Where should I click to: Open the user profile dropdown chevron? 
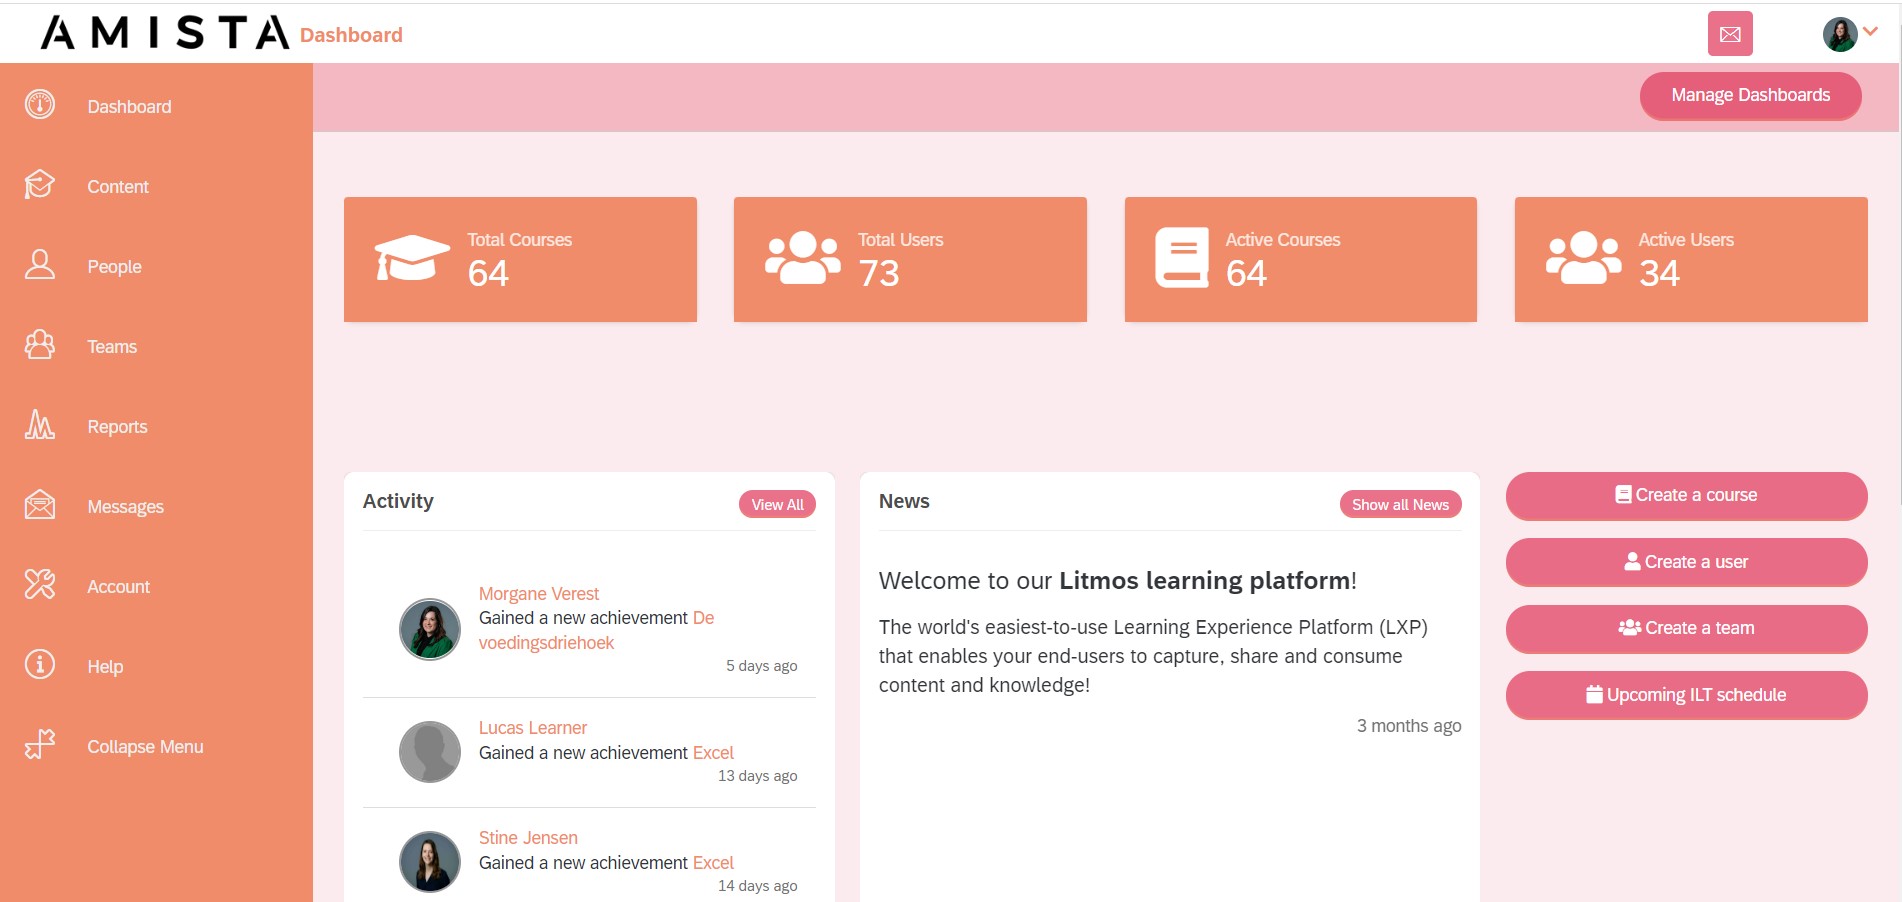click(x=1871, y=33)
